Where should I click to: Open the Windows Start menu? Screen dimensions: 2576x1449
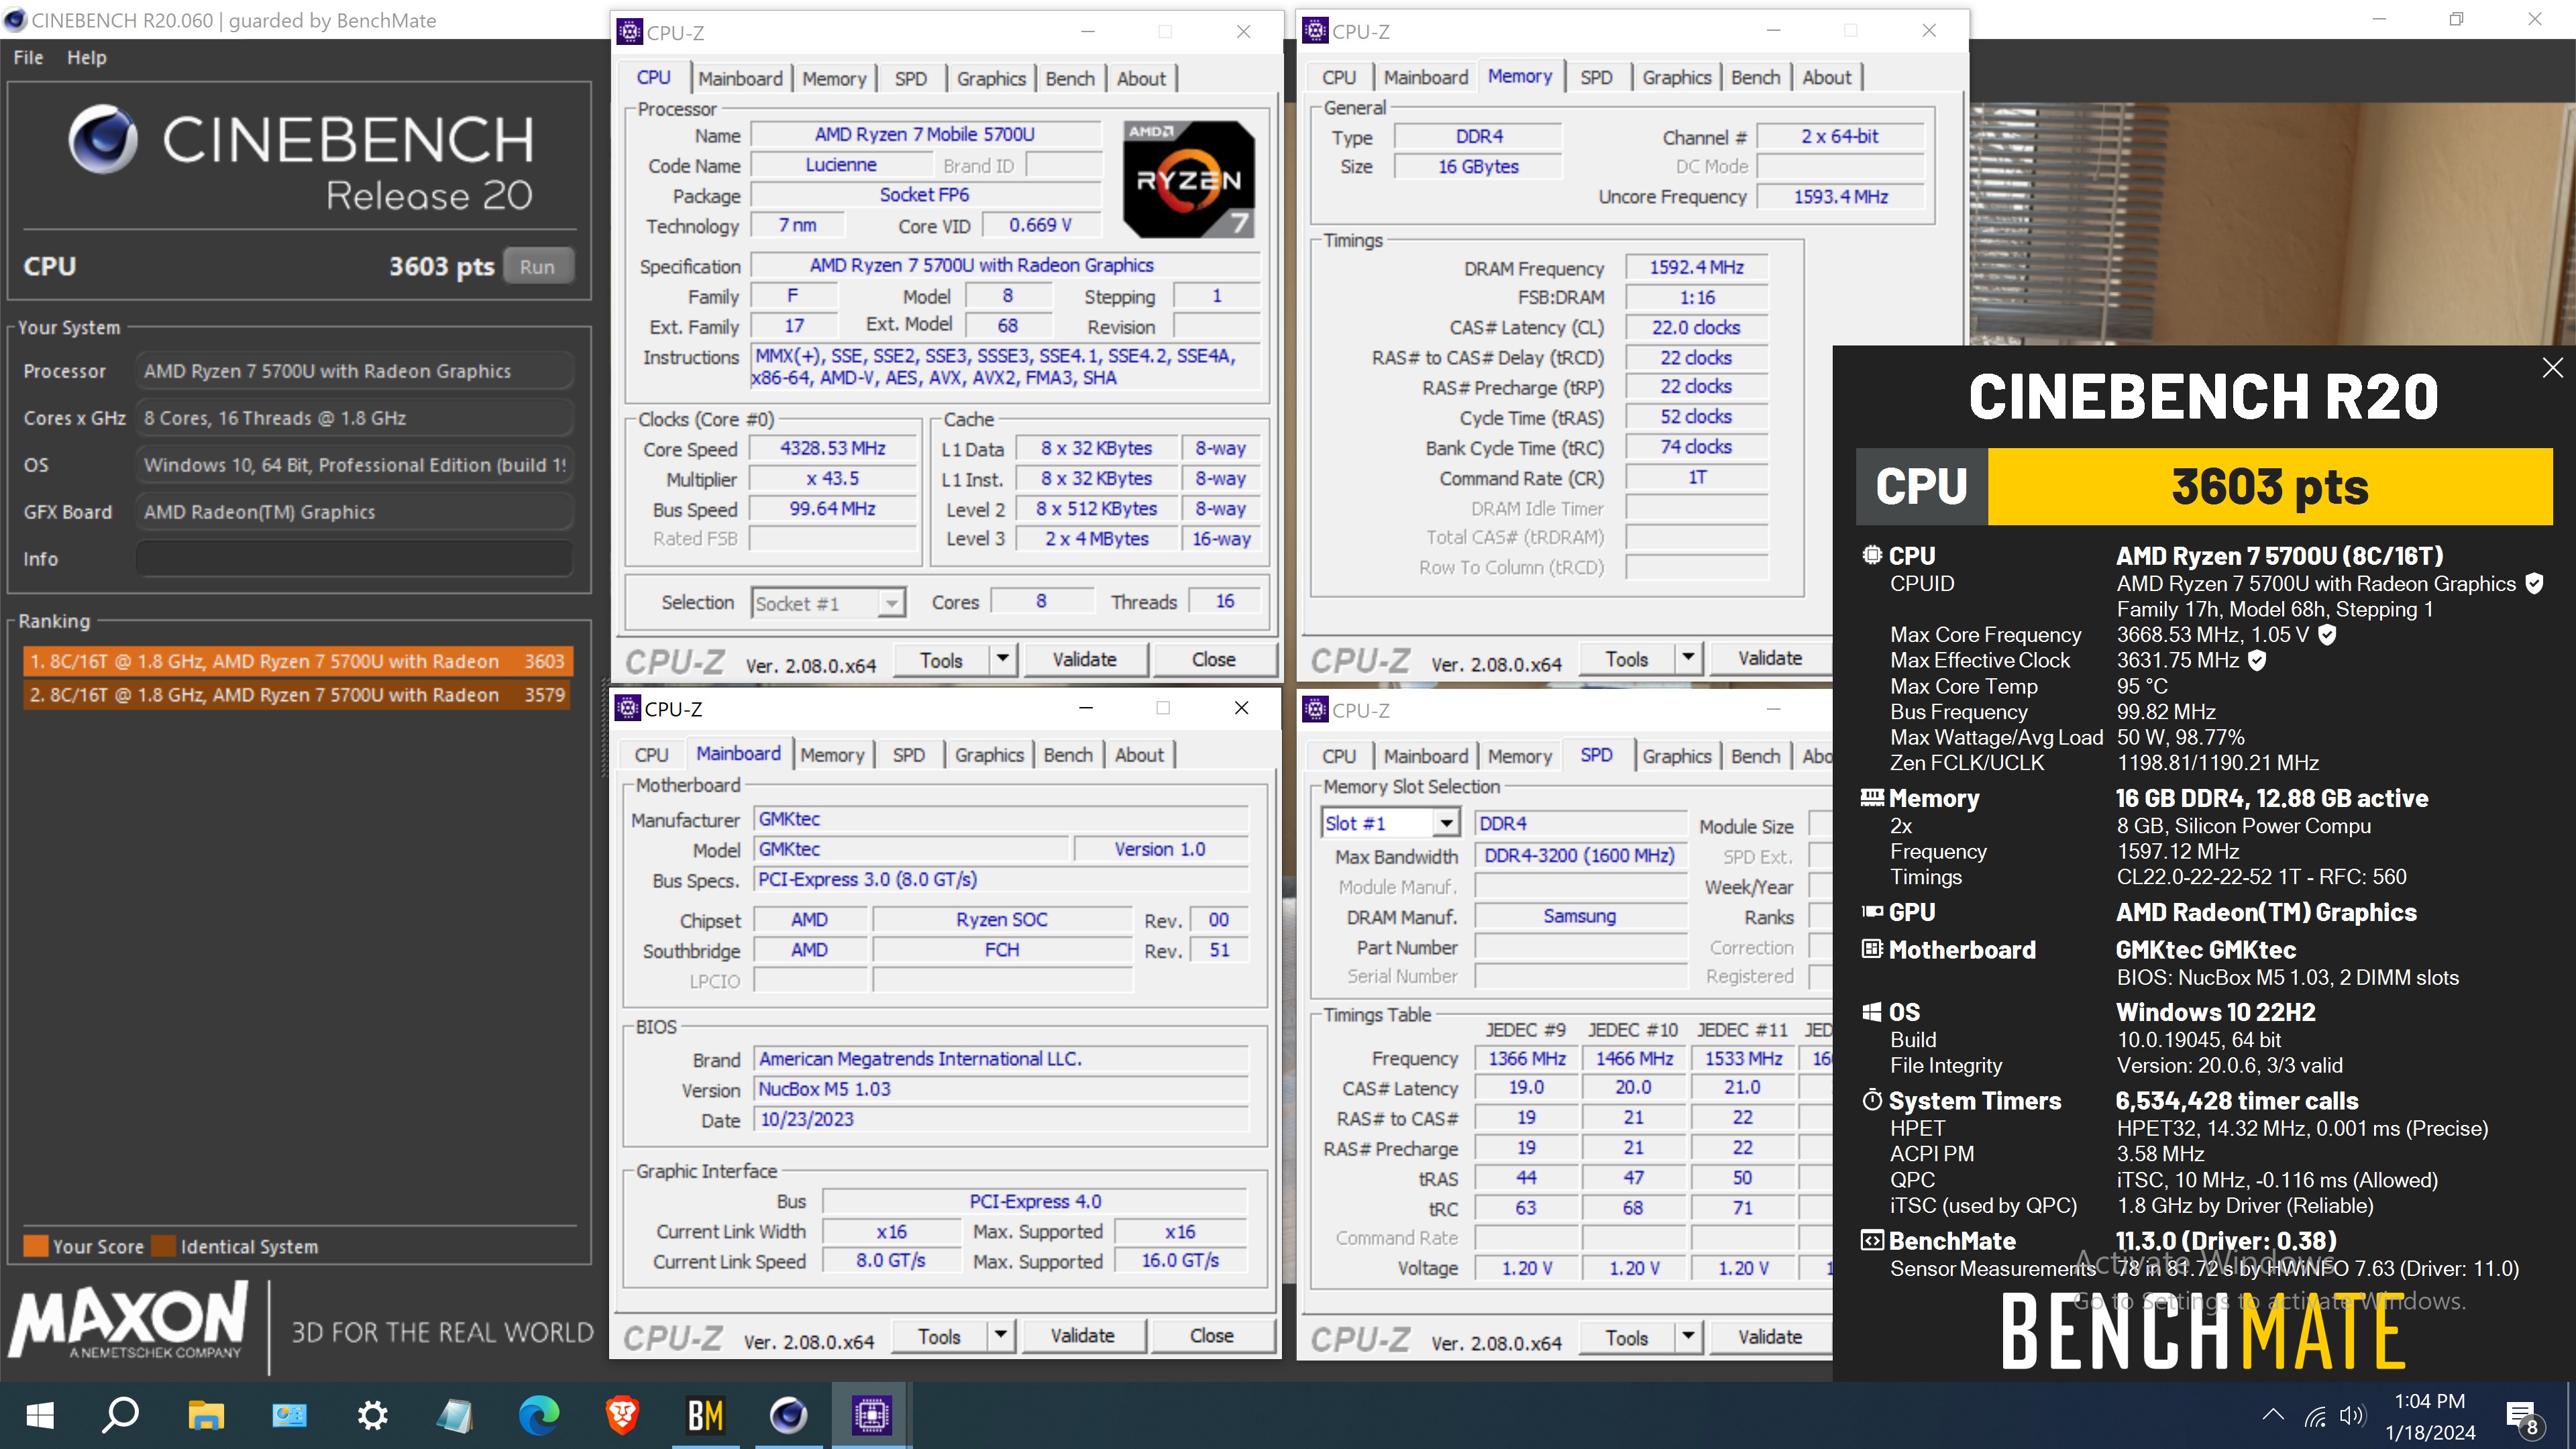coord(40,1415)
